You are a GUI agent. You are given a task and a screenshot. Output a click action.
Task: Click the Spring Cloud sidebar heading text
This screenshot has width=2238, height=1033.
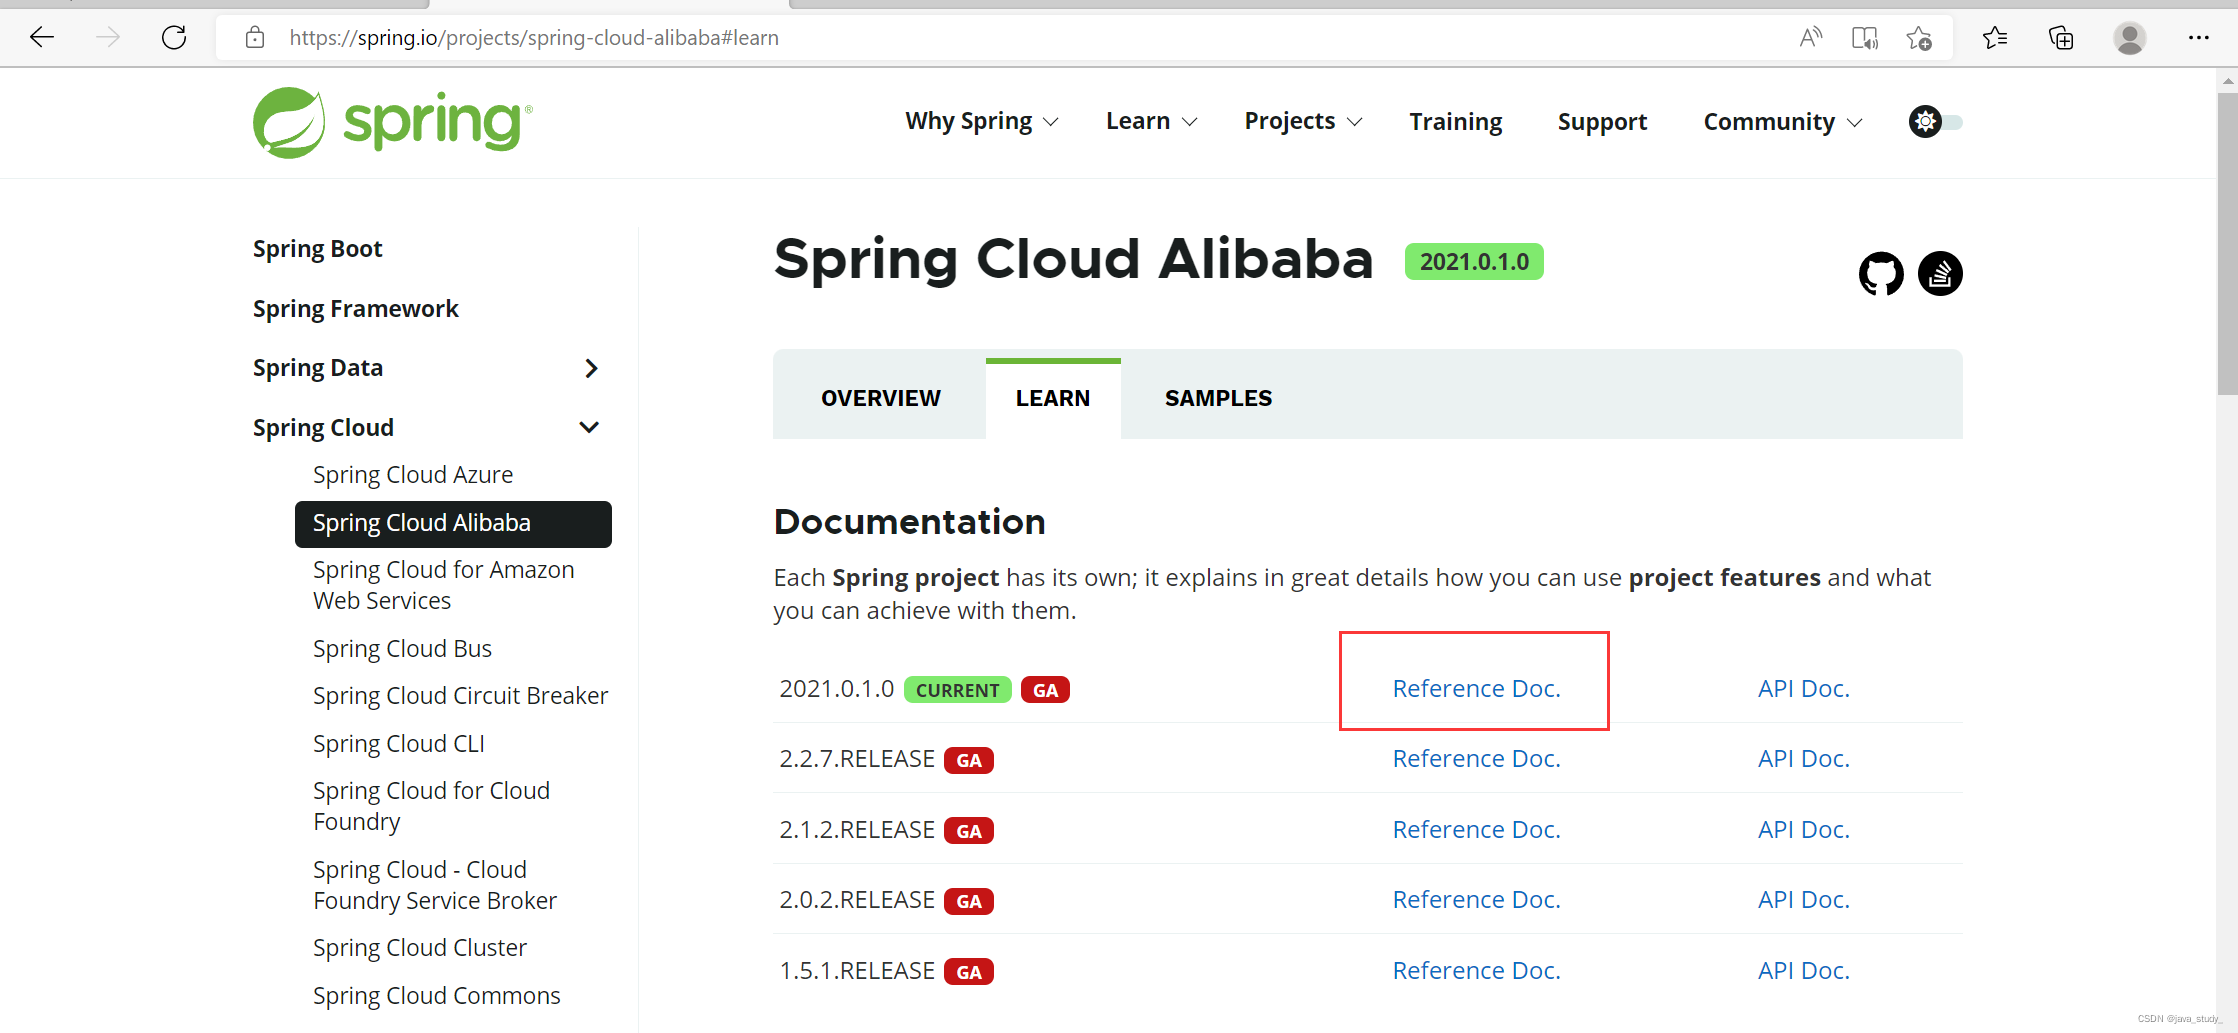point(323,428)
